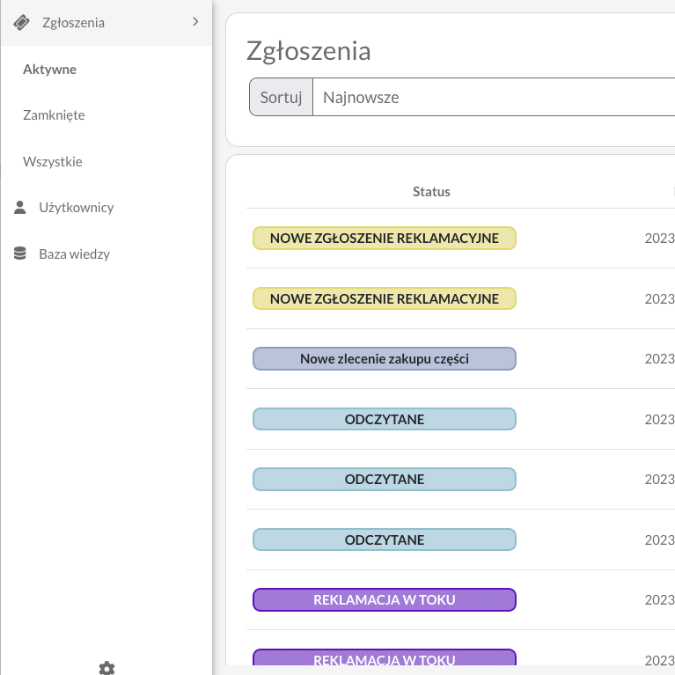The height and width of the screenshot is (675, 675).
Task: Collapse the Zgłoszenia menu chevron
Action: coord(195,22)
